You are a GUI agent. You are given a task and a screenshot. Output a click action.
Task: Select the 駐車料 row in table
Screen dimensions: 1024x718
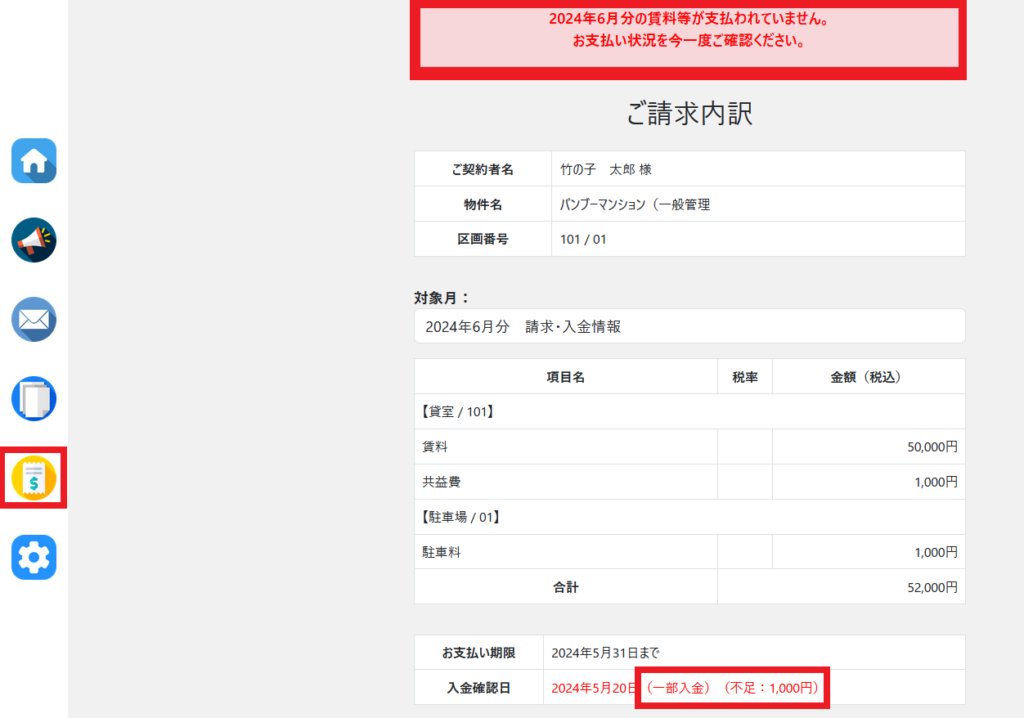(x=689, y=552)
